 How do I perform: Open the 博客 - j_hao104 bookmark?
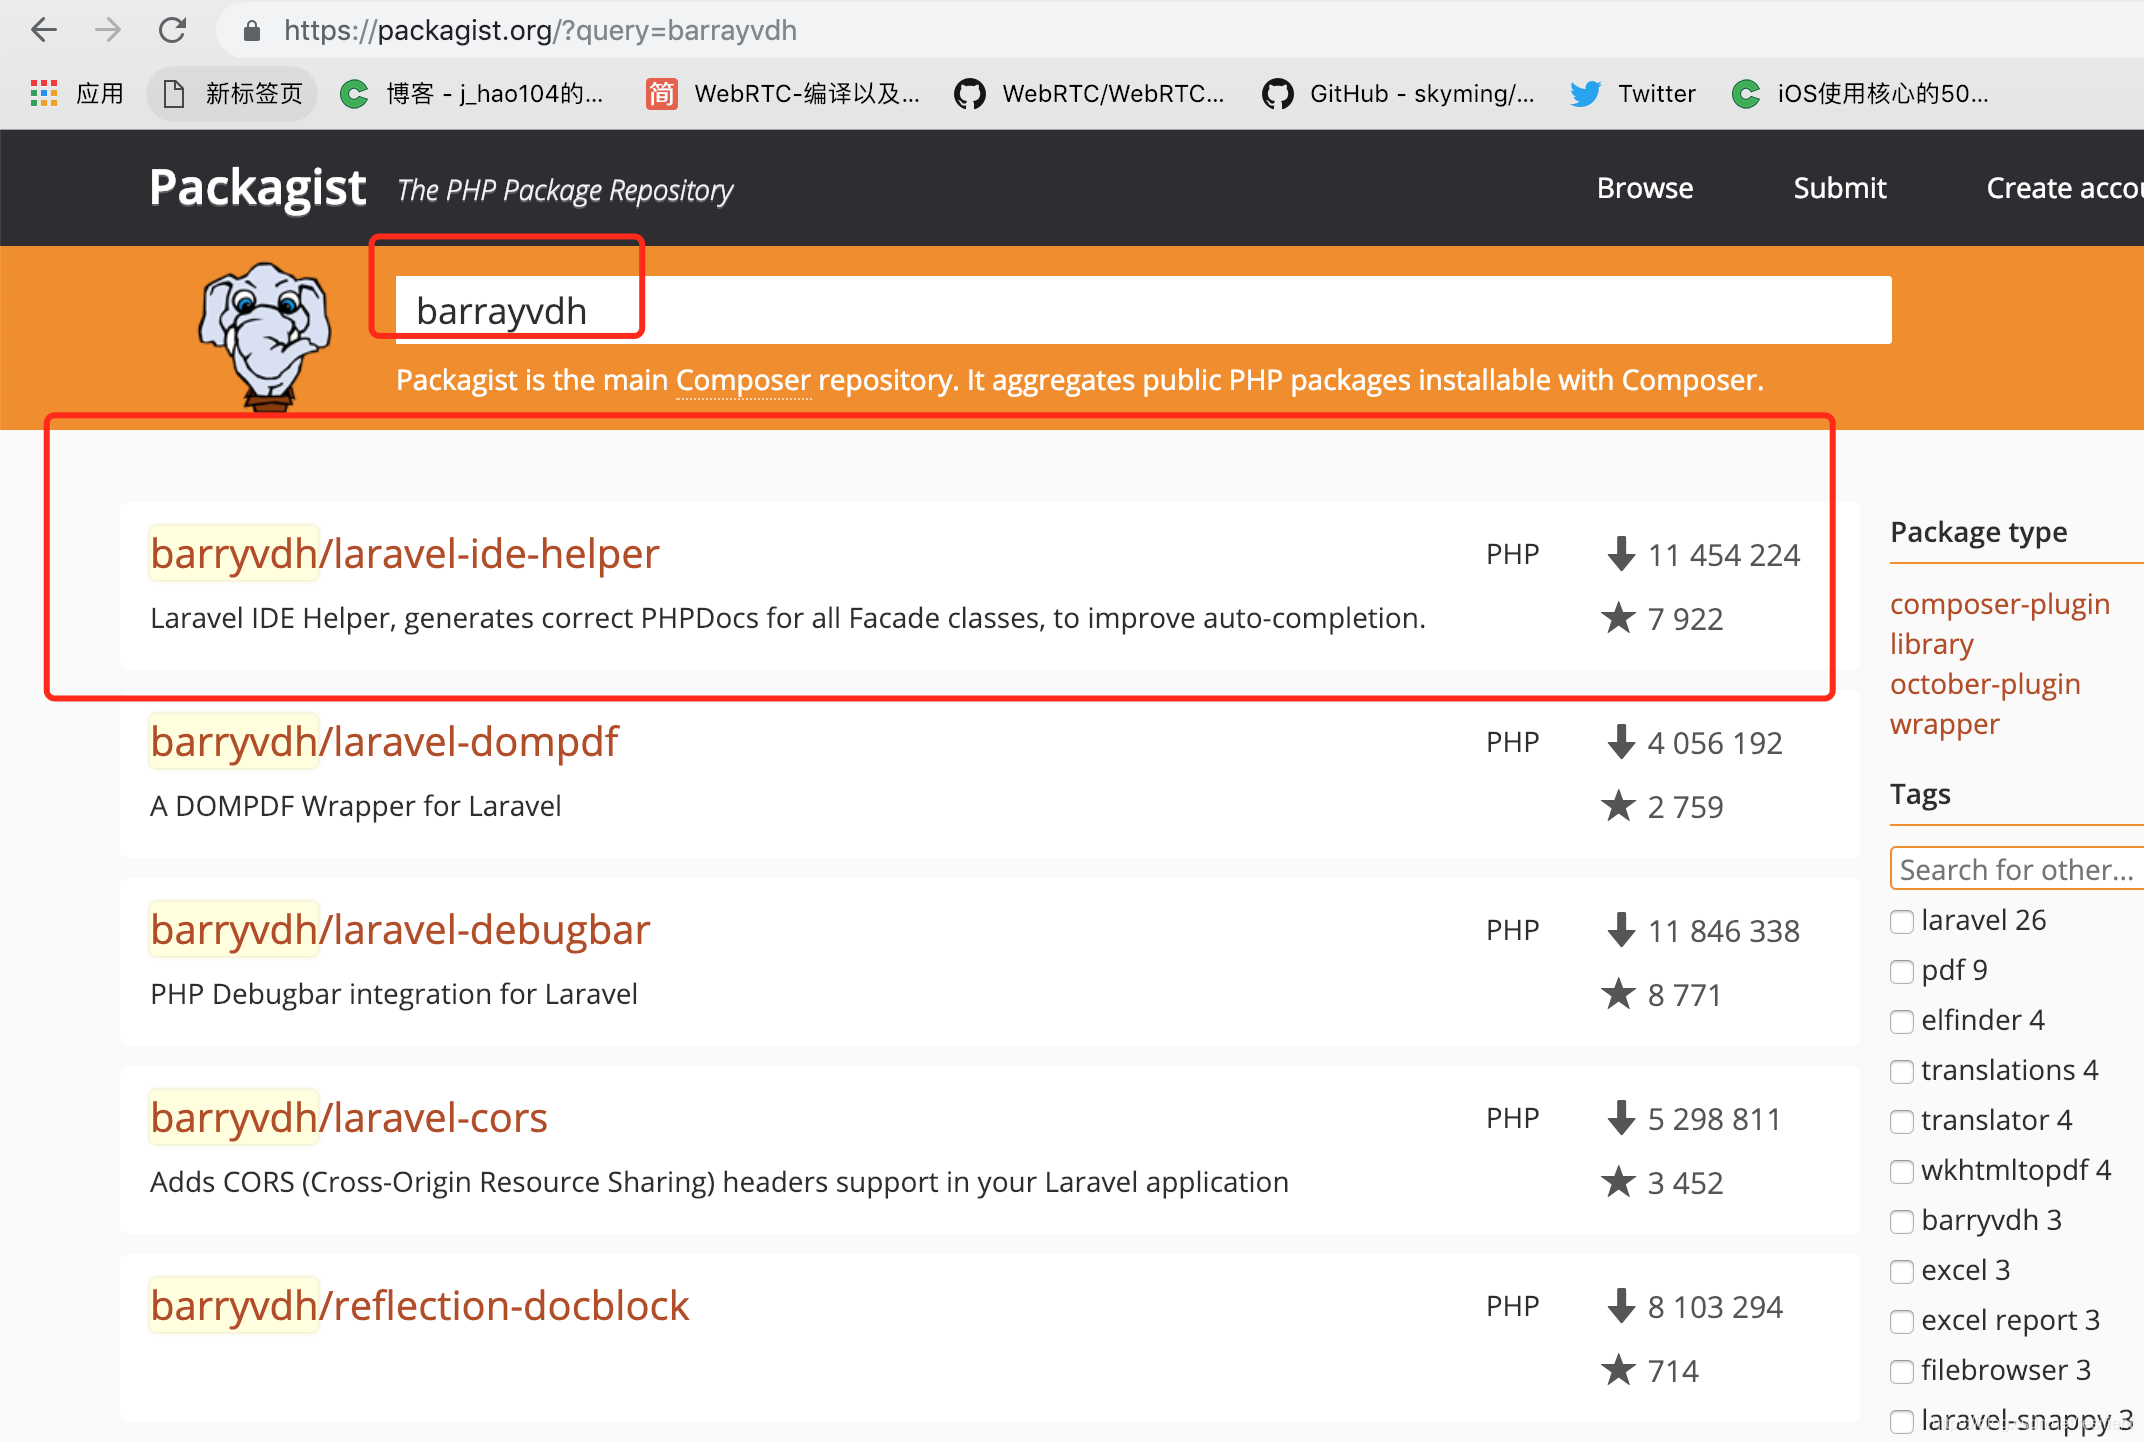472,94
